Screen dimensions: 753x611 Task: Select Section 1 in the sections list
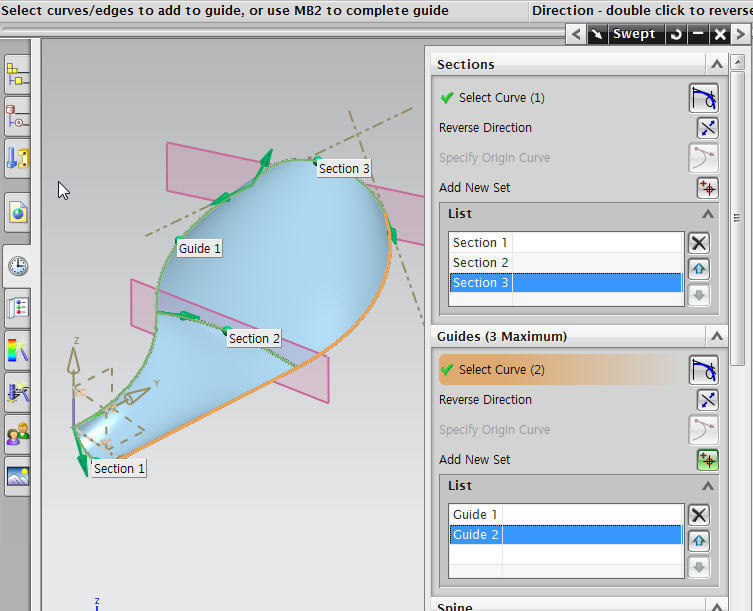tap(480, 243)
